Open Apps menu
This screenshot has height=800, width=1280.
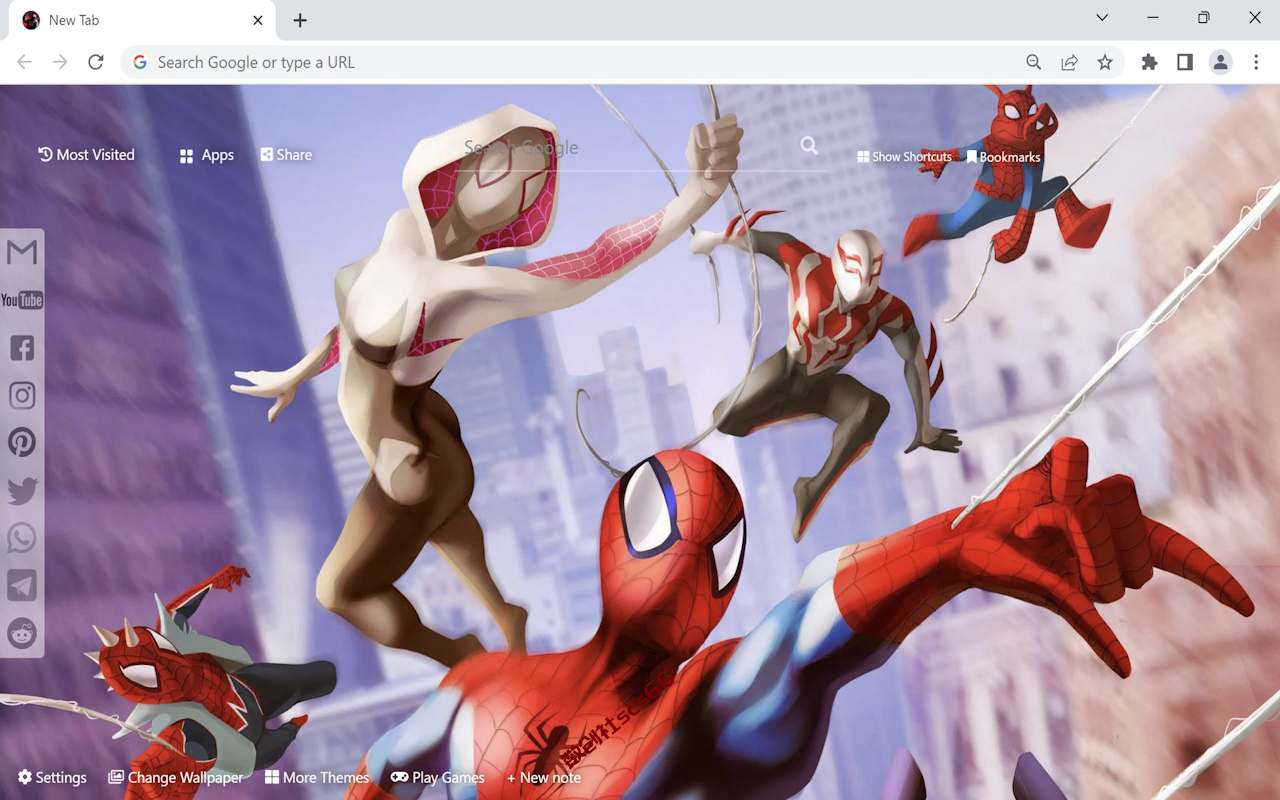point(207,155)
